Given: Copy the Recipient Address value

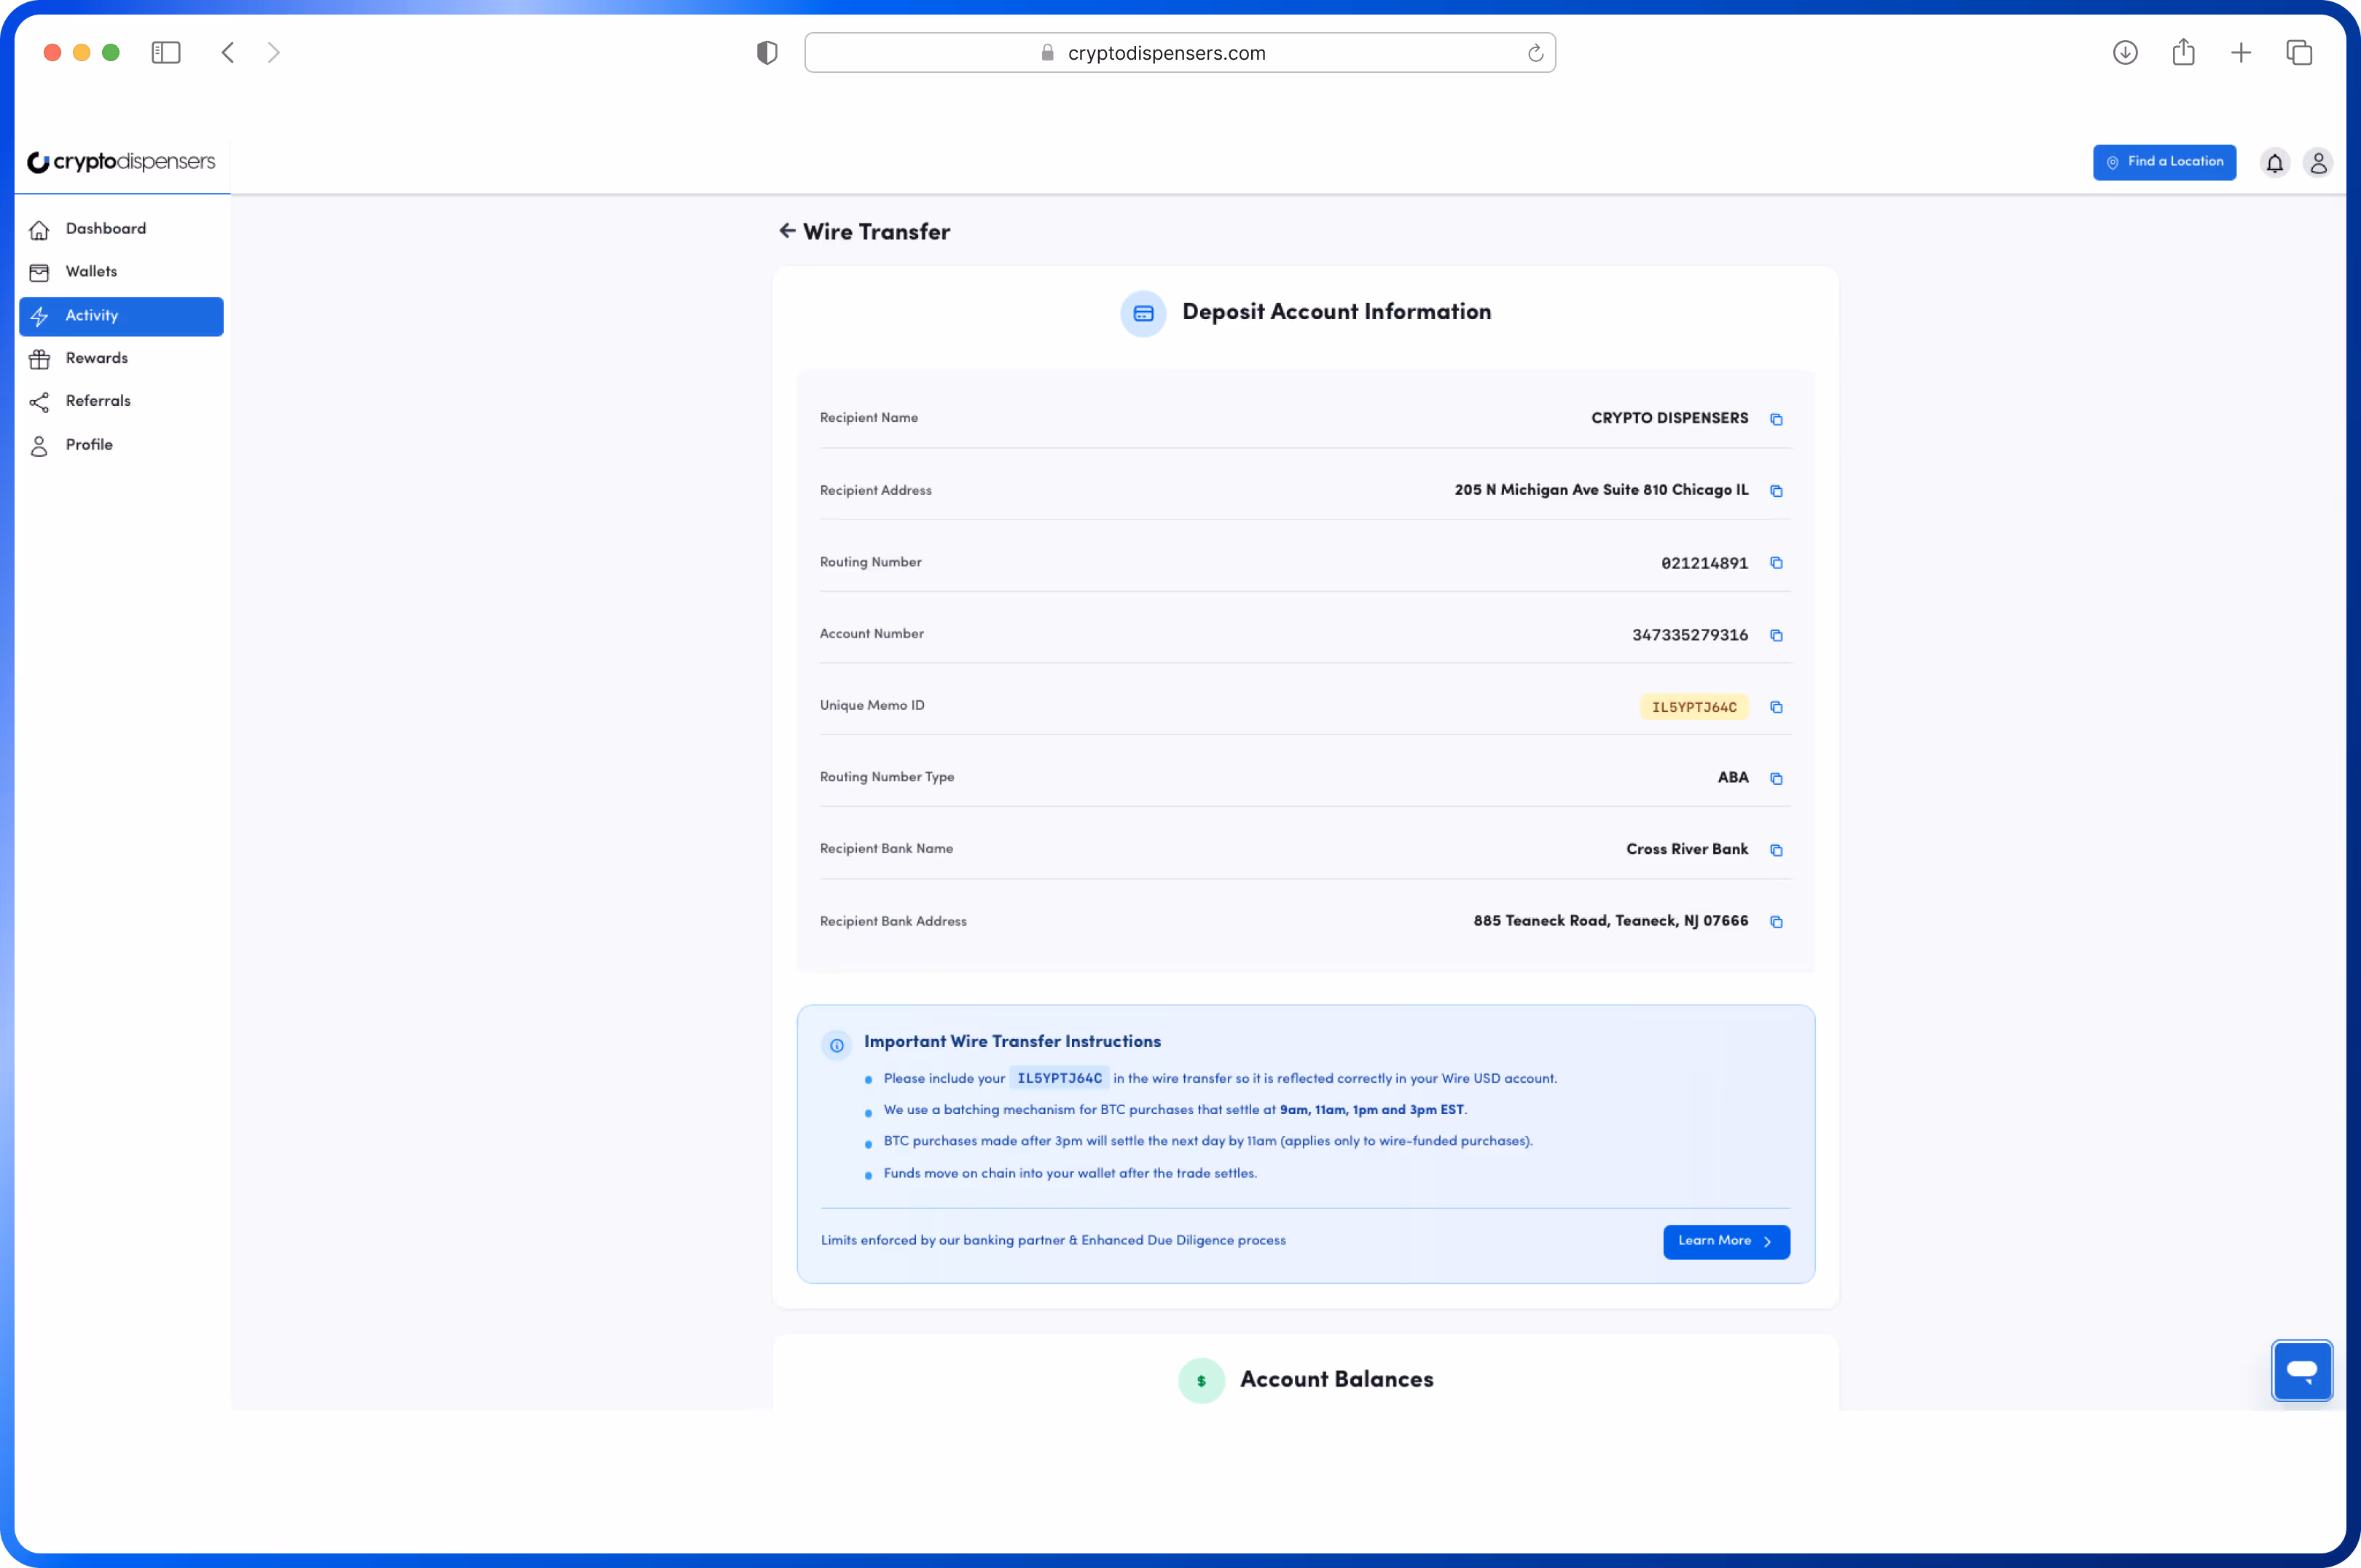Looking at the screenshot, I should (x=1776, y=491).
